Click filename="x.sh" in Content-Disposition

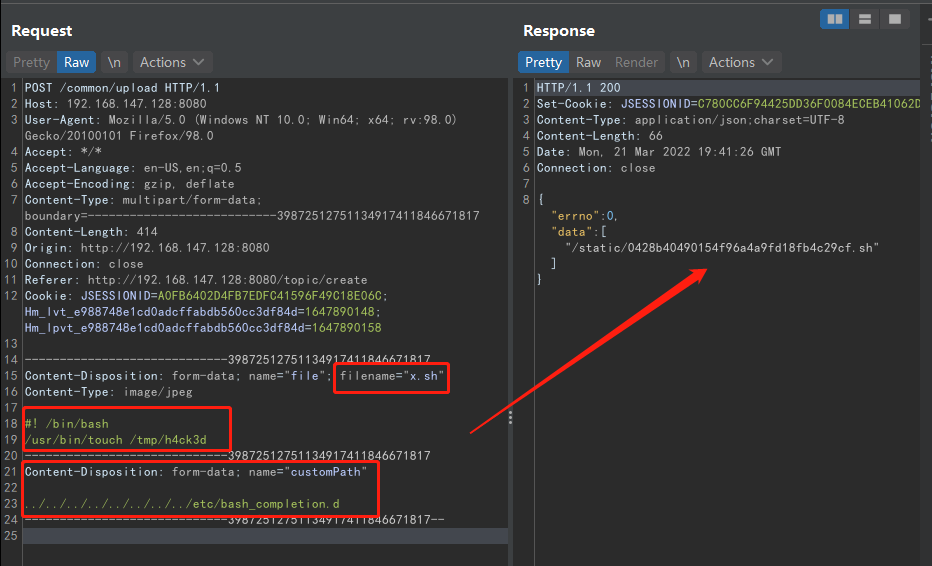coord(392,376)
